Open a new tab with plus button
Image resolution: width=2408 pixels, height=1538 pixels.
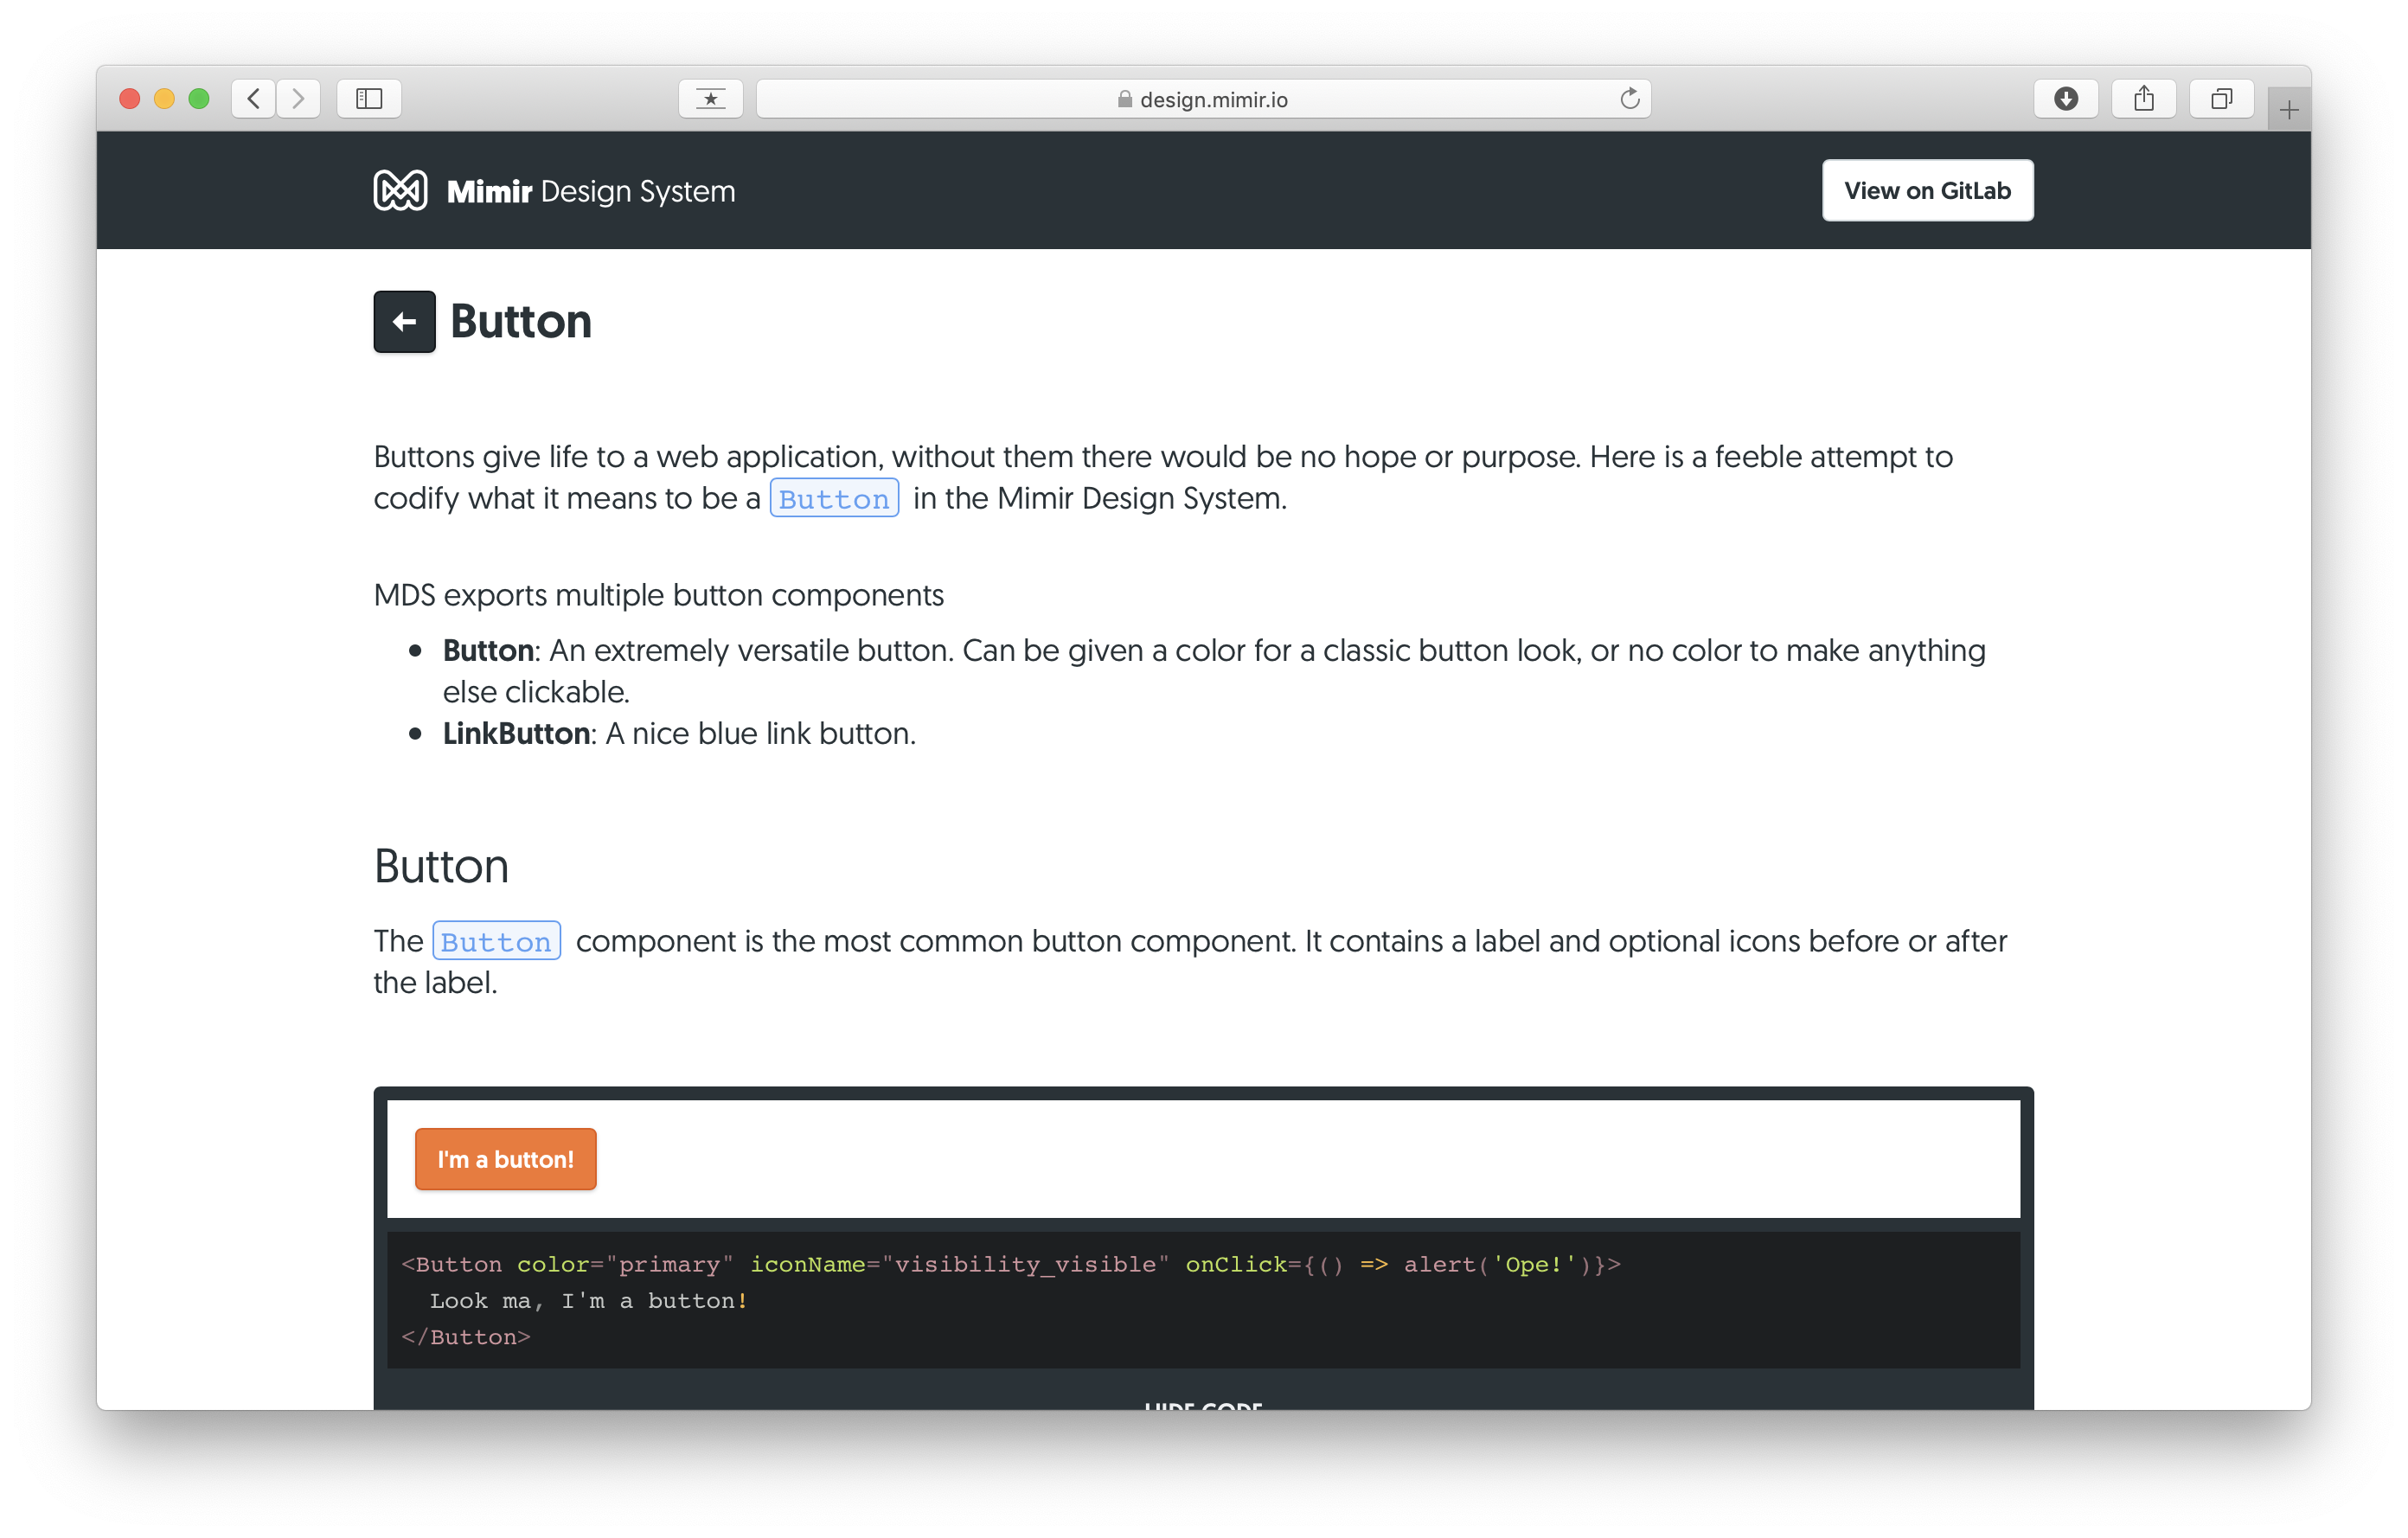2288,110
